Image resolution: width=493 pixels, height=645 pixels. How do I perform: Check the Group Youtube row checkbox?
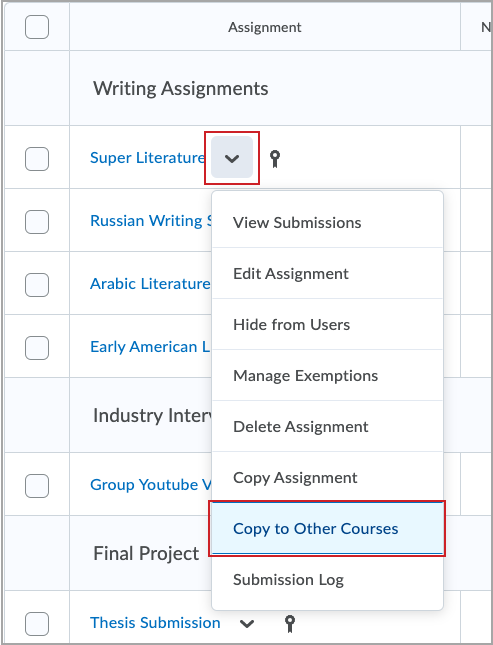(x=37, y=485)
